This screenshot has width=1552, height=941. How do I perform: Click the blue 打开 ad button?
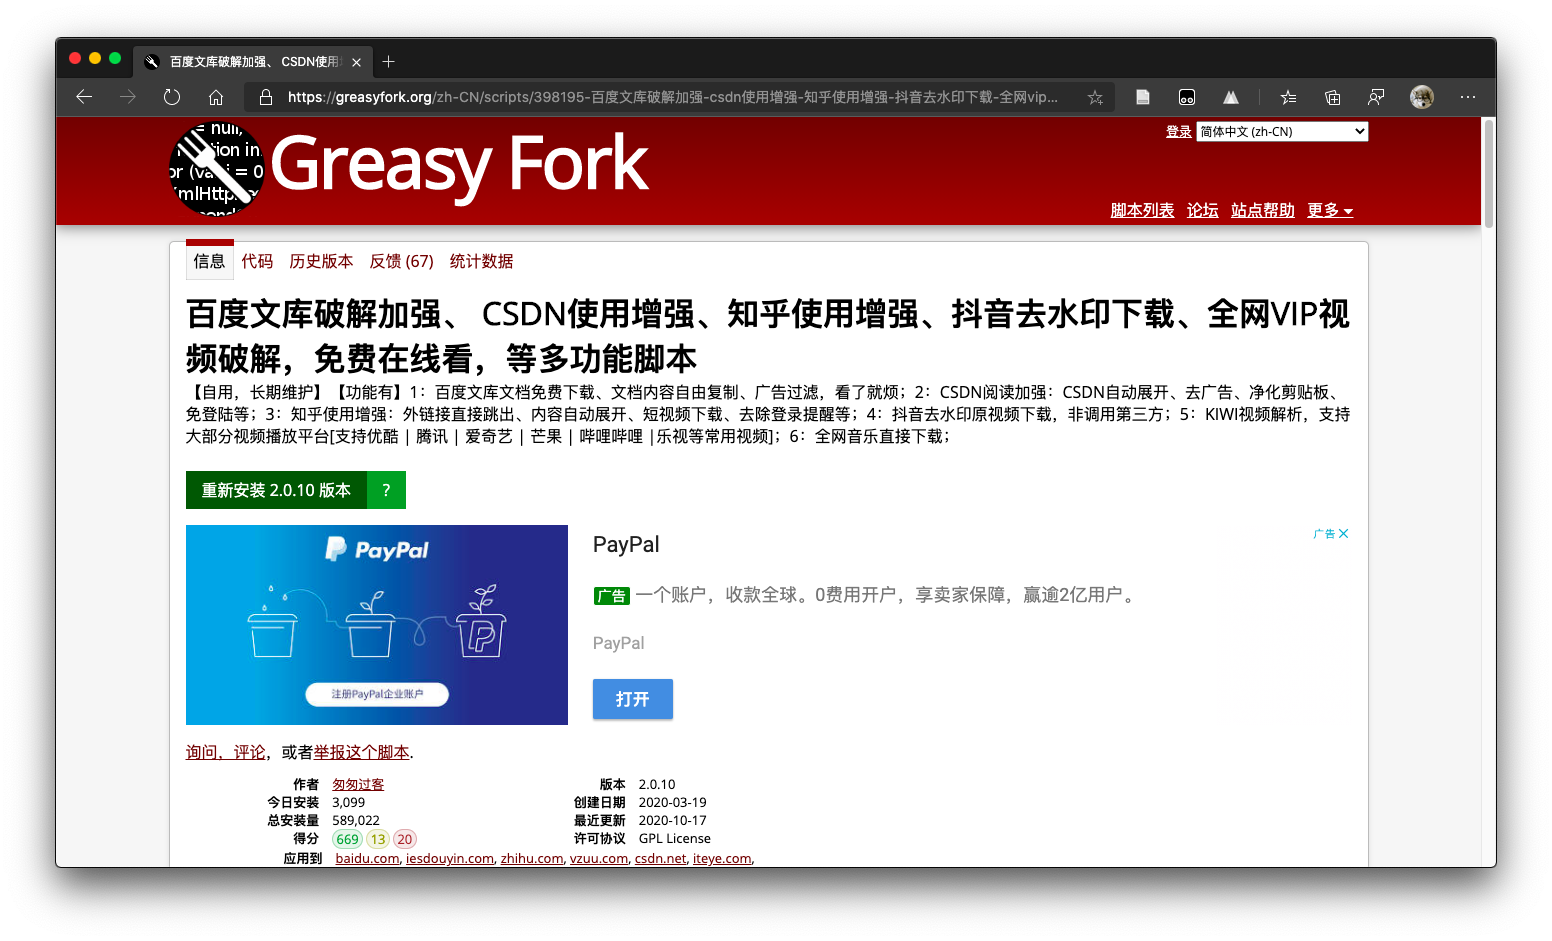(x=633, y=699)
